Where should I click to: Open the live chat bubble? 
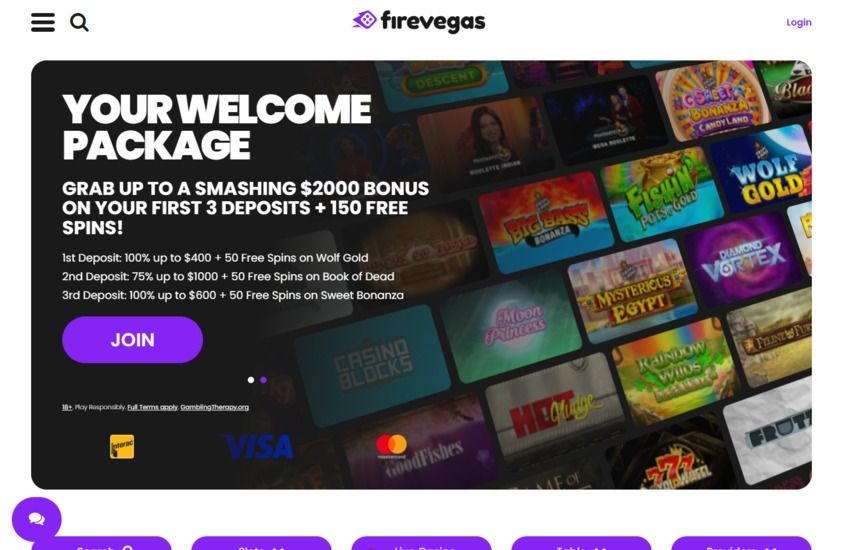pos(37,519)
